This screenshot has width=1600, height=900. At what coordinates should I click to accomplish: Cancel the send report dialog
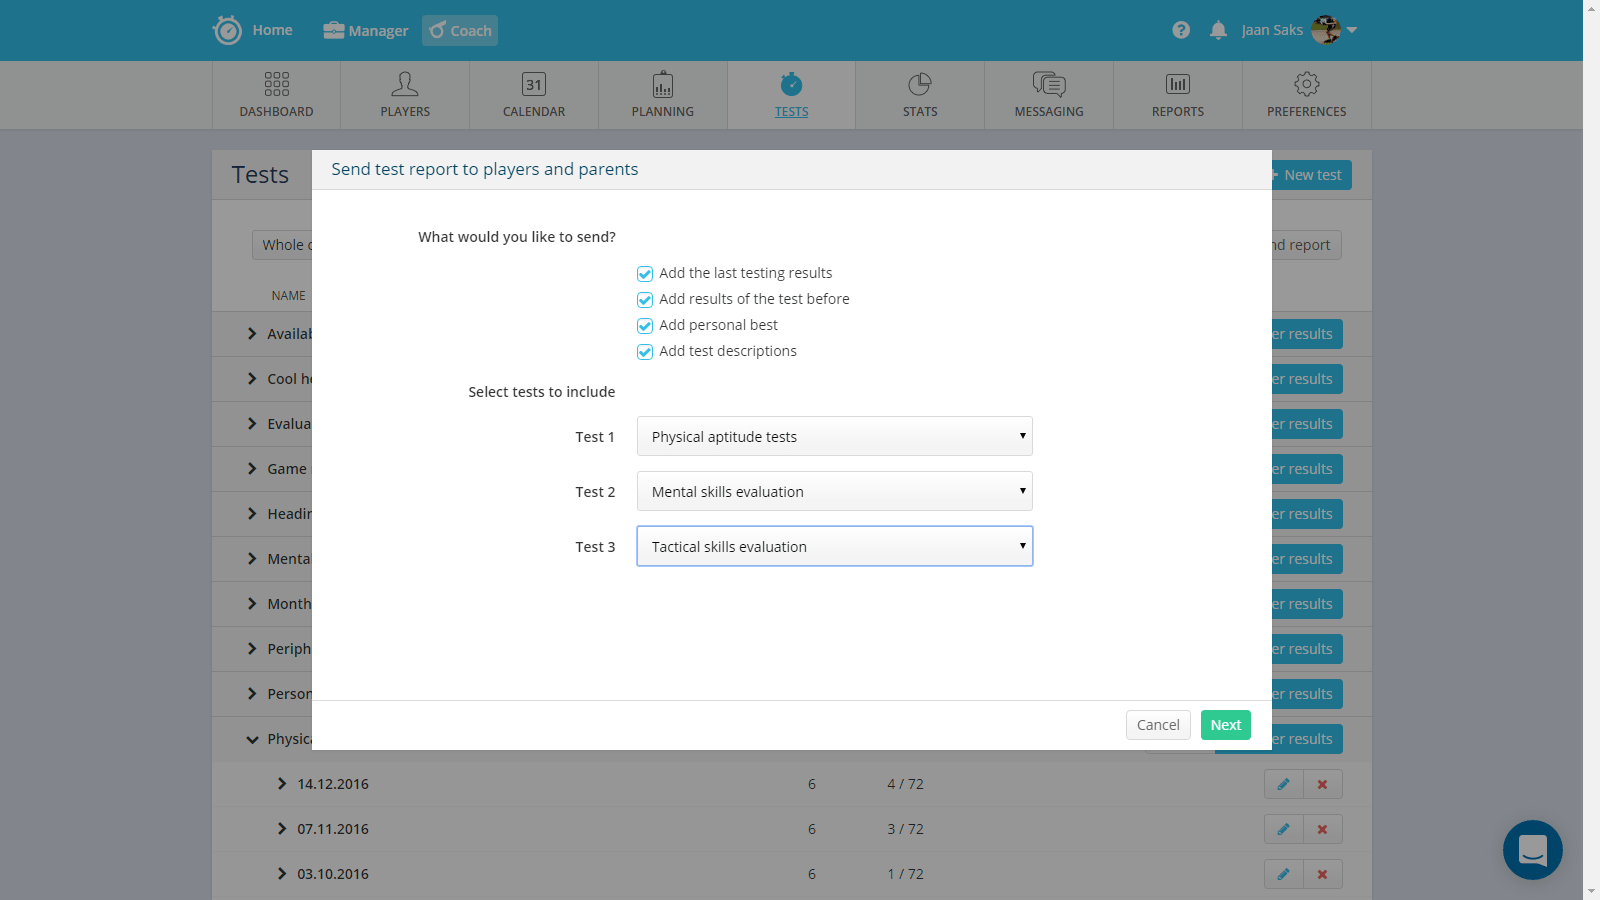click(x=1158, y=725)
